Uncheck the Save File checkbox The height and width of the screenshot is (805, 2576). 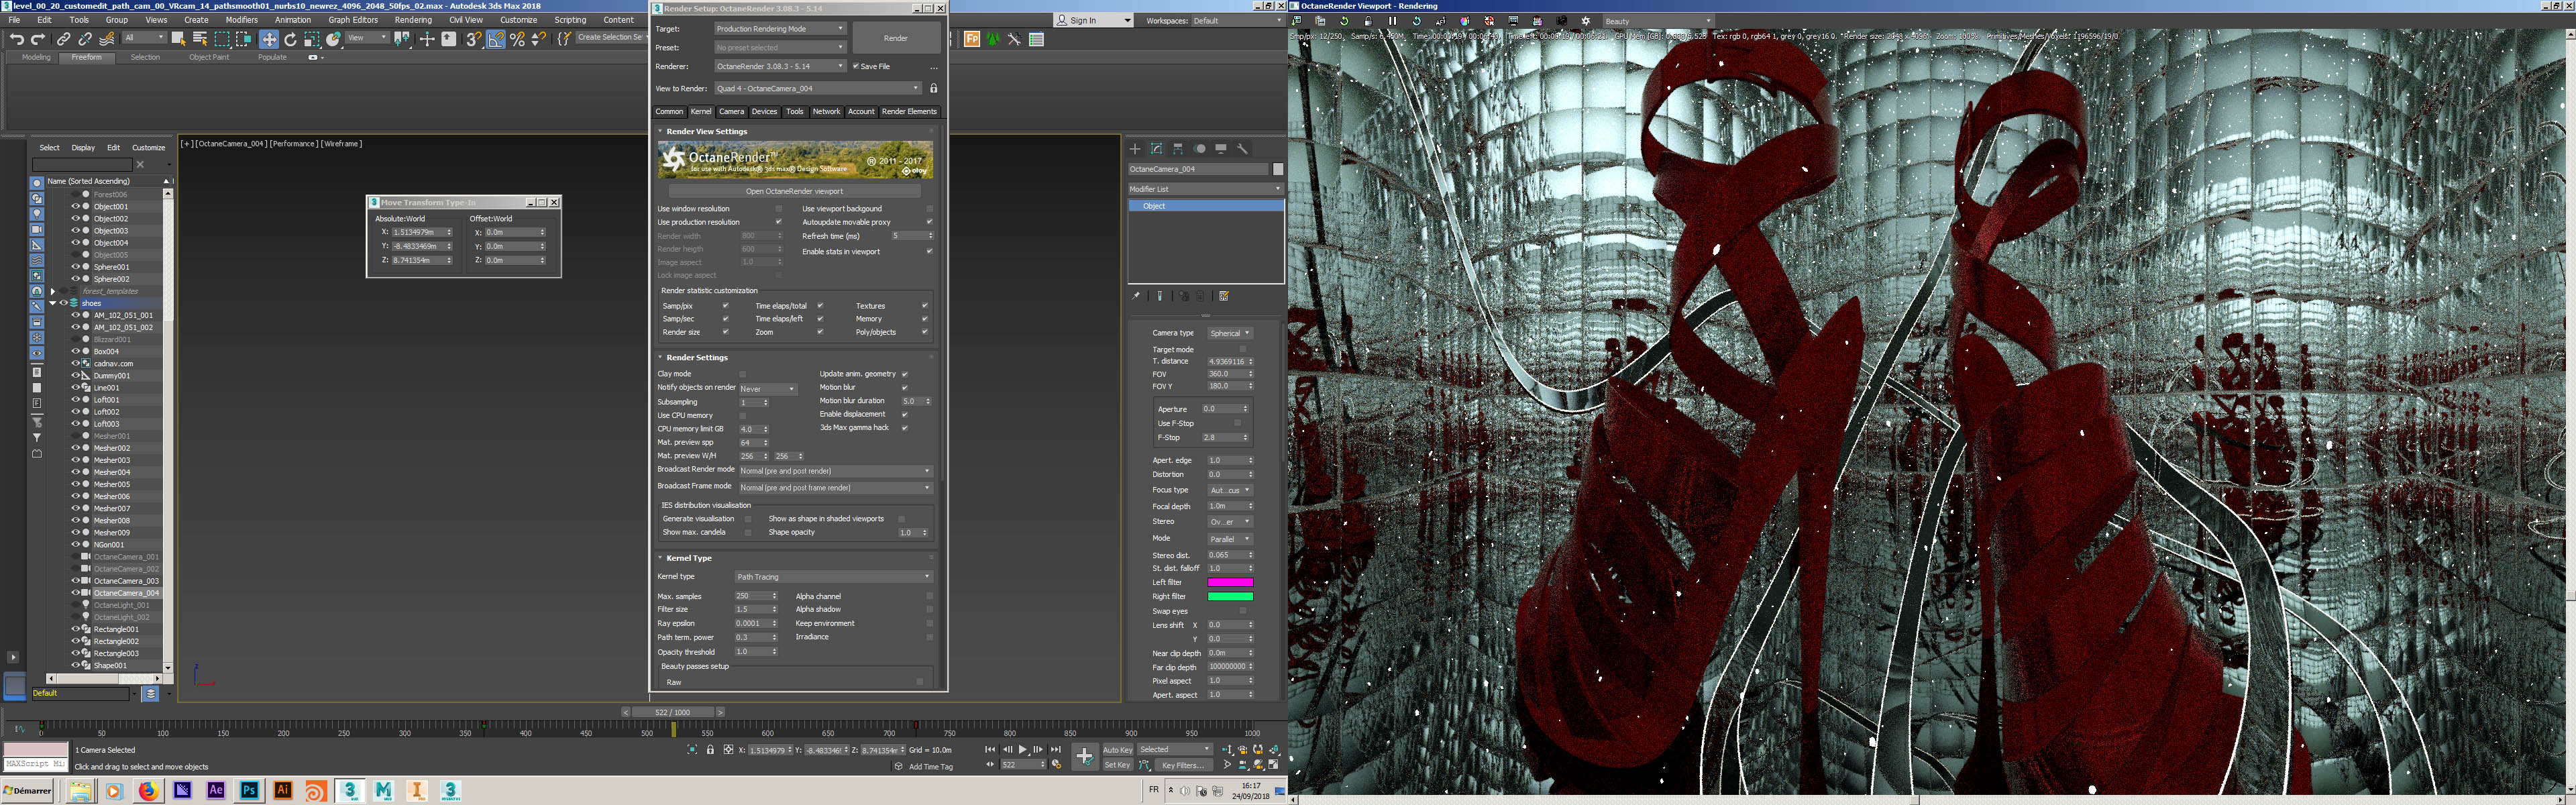click(856, 66)
